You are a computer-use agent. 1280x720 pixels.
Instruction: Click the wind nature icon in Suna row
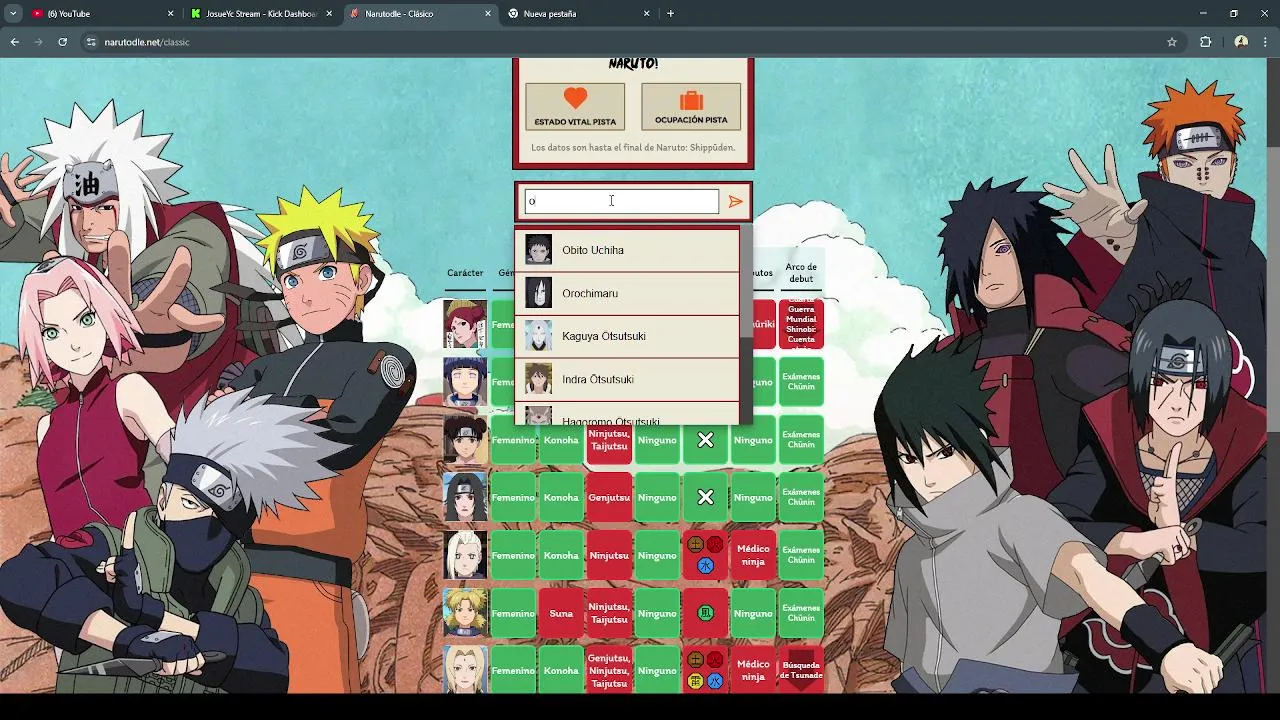(x=705, y=613)
